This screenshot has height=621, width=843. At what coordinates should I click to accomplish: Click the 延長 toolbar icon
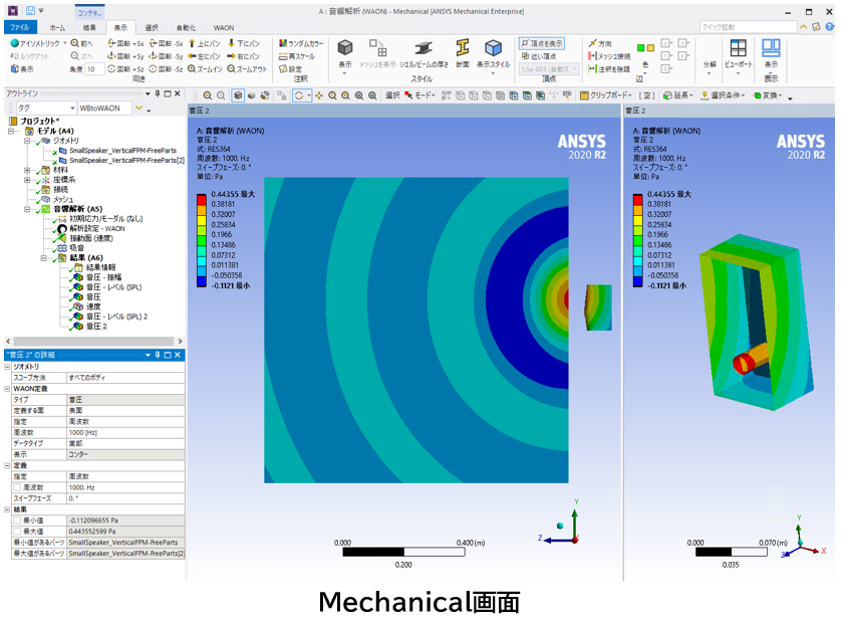point(676,96)
